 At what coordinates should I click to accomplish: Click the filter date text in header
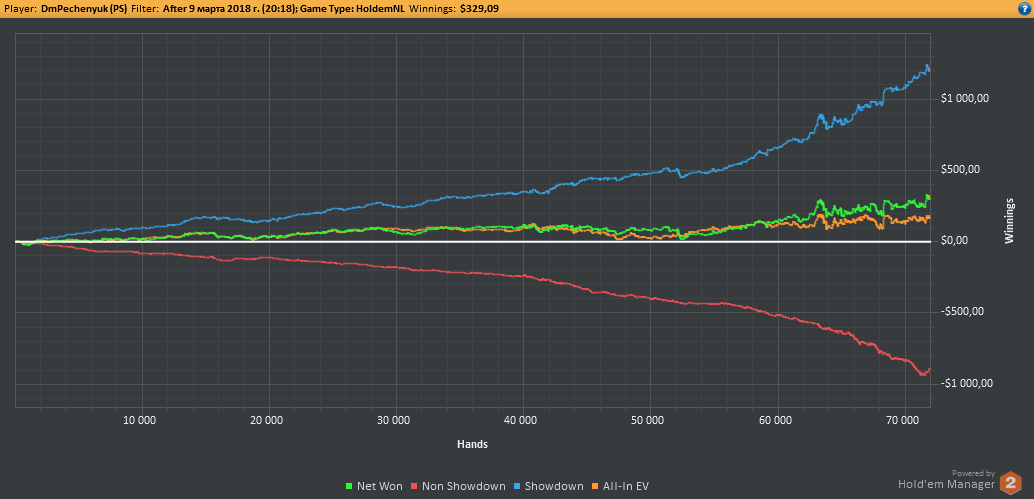228,7
